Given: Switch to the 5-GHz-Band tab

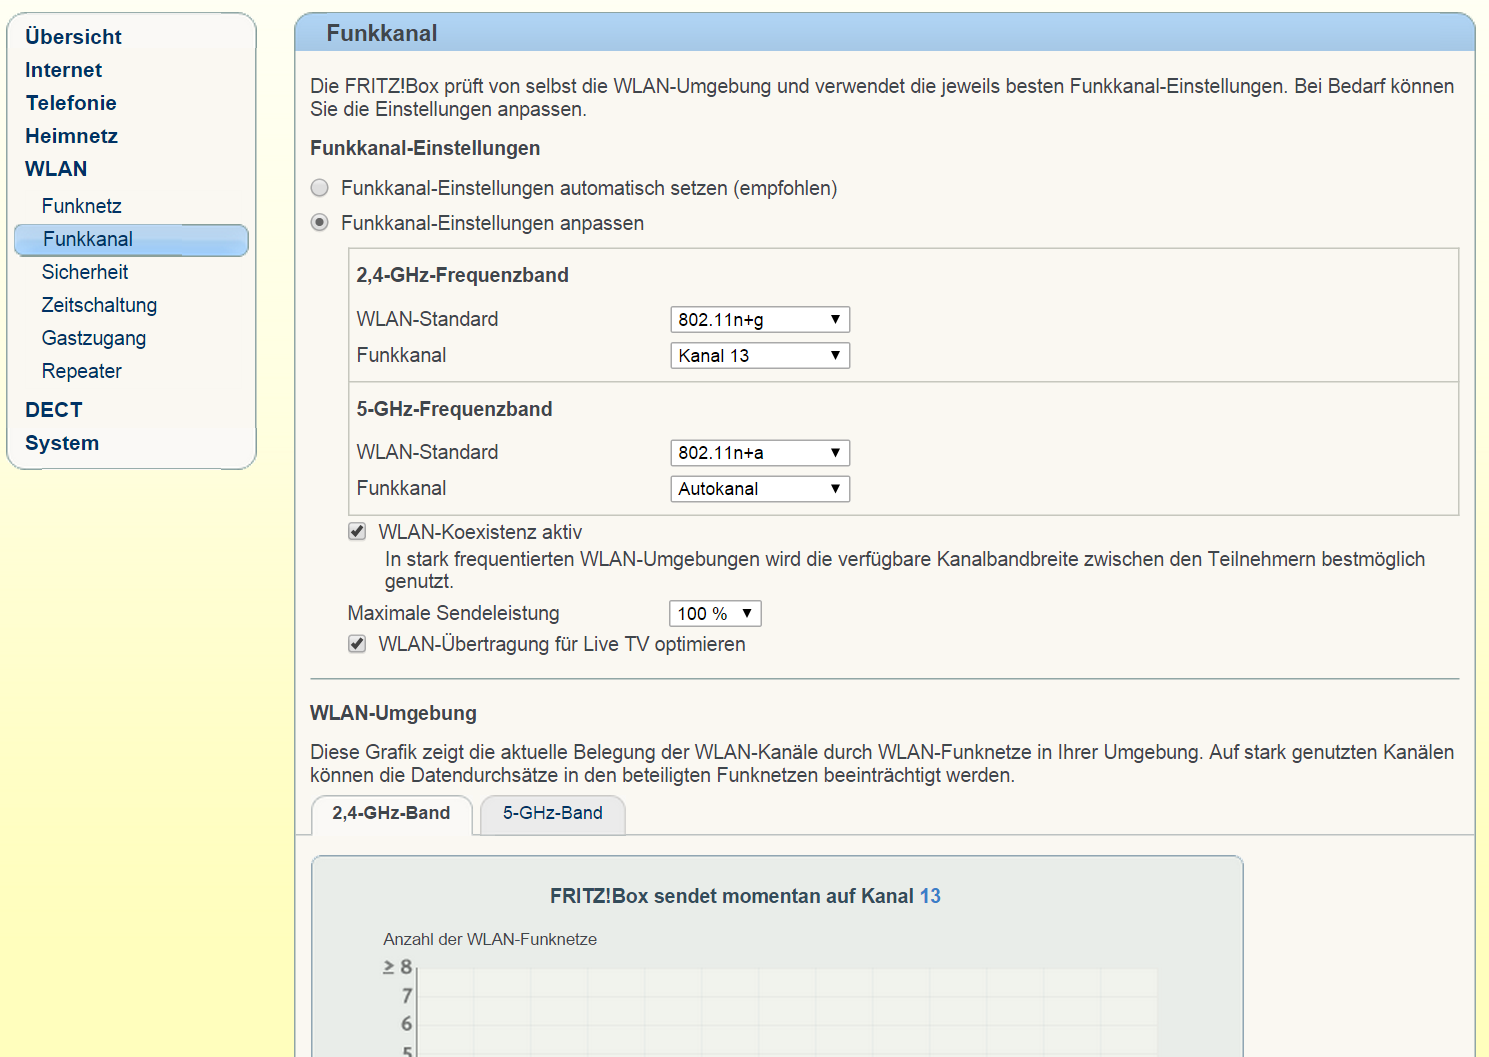Looking at the screenshot, I should [553, 814].
